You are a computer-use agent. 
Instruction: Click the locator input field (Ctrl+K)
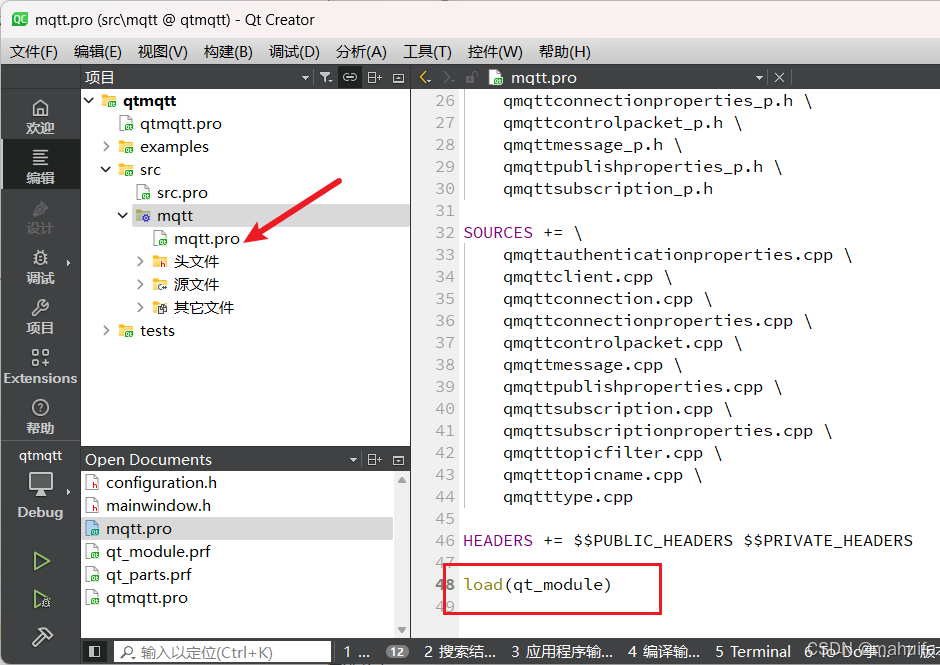click(x=222, y=652)
